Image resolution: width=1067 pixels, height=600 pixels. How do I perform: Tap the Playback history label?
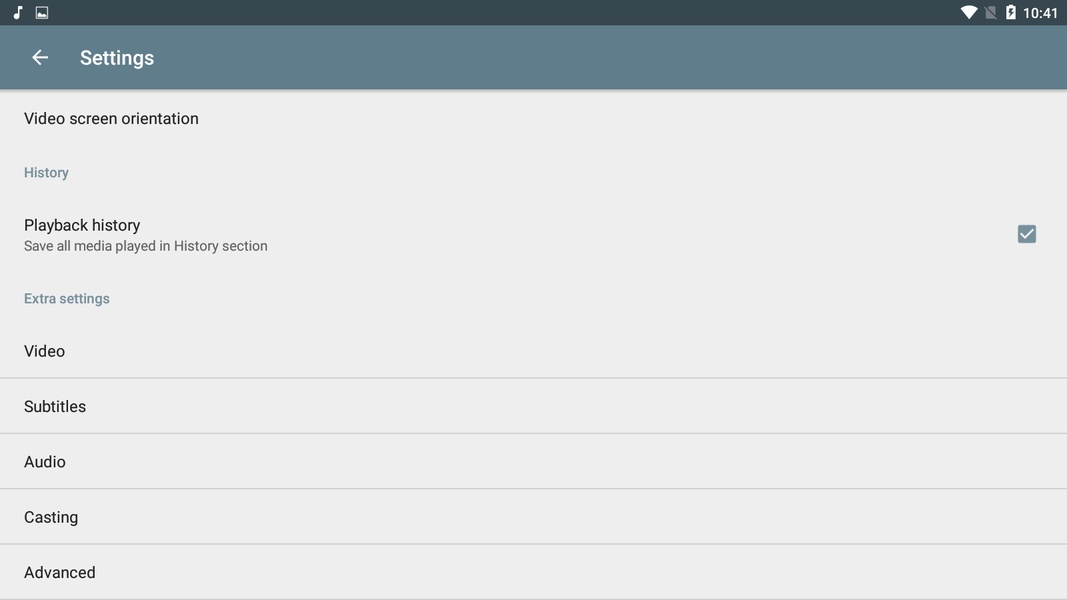pyautogui.click(x=82, y=225)
